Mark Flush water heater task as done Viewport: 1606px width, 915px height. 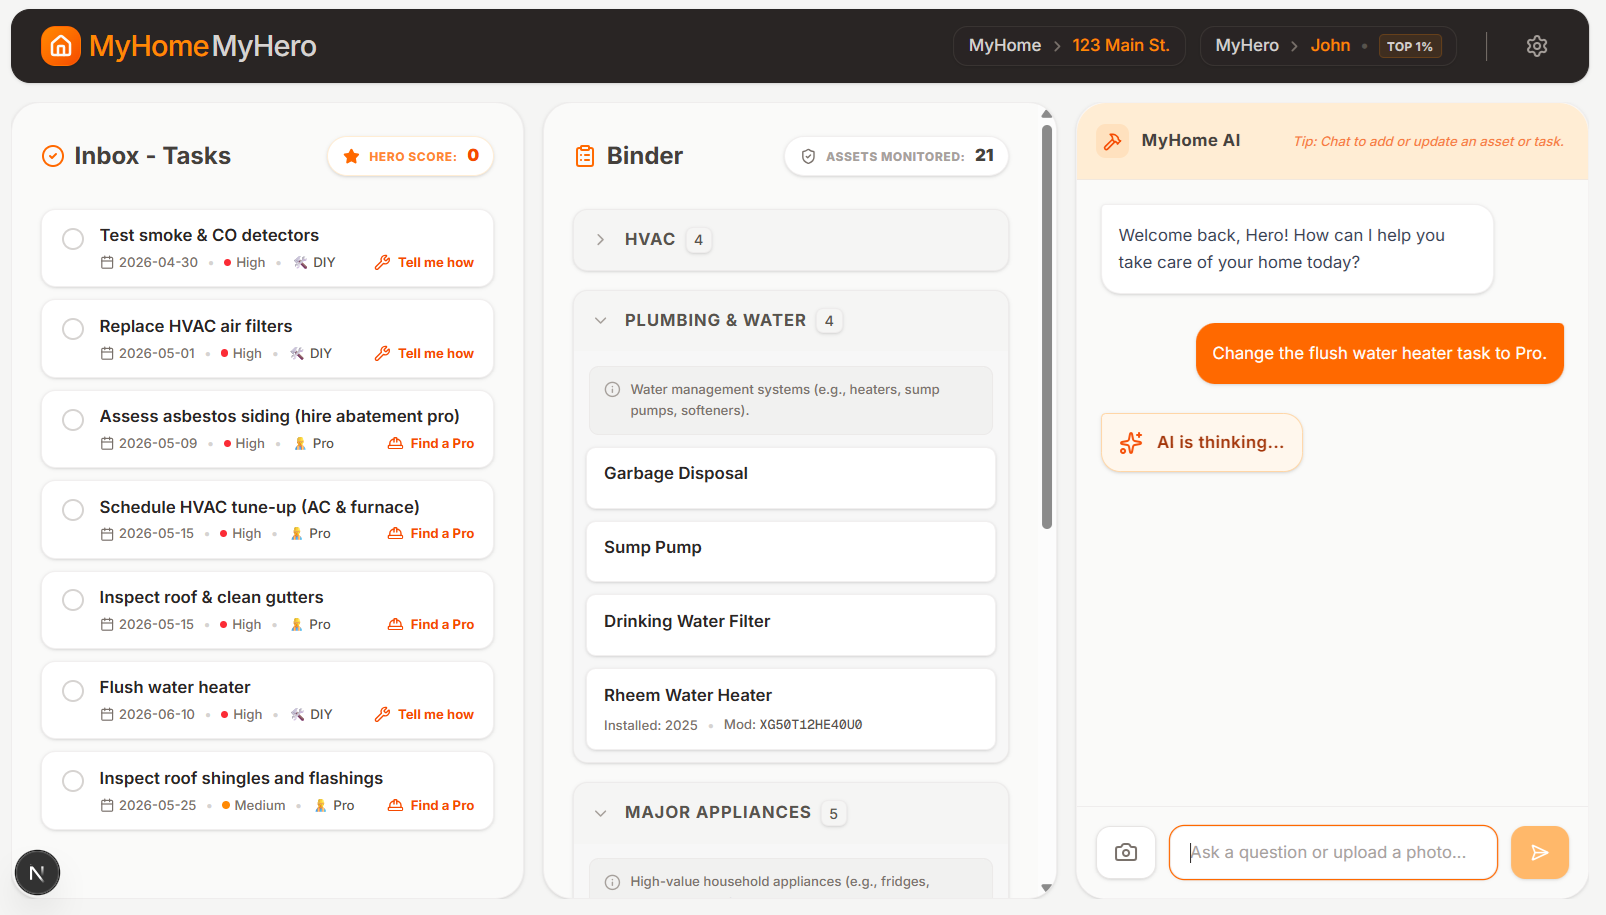coord(73,691)
